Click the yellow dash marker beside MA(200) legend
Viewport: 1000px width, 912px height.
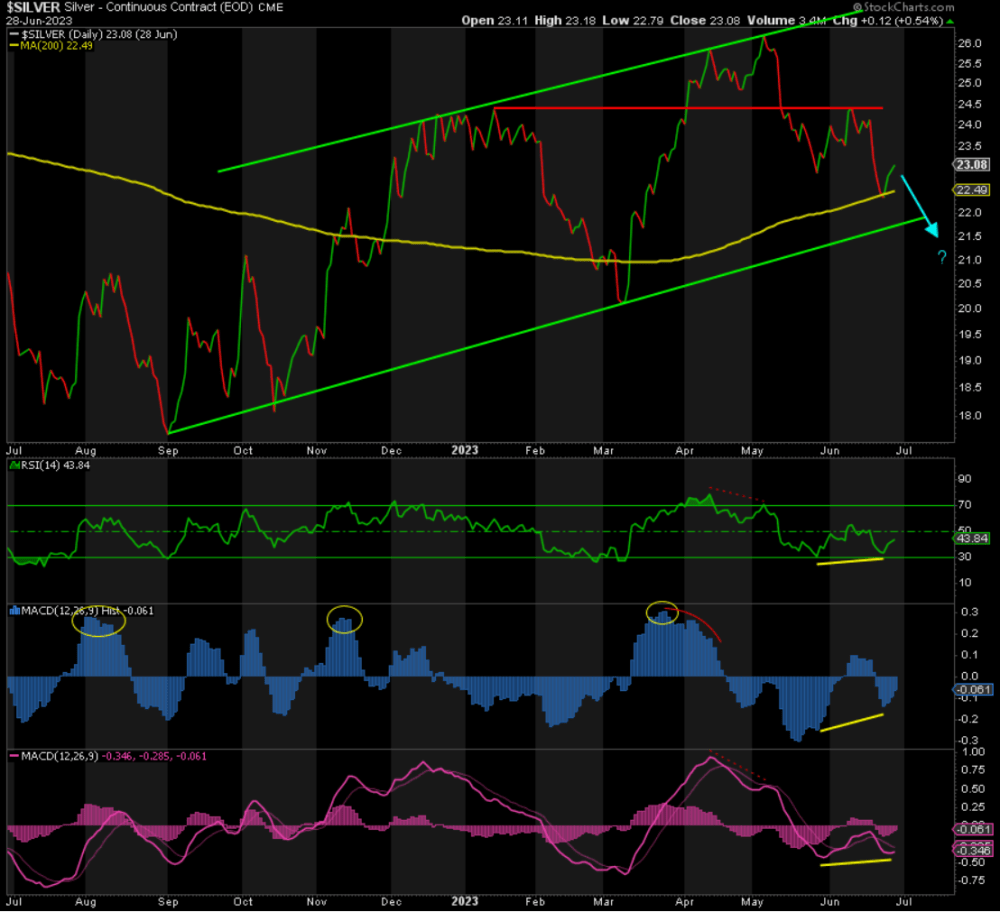pos(14,44)
